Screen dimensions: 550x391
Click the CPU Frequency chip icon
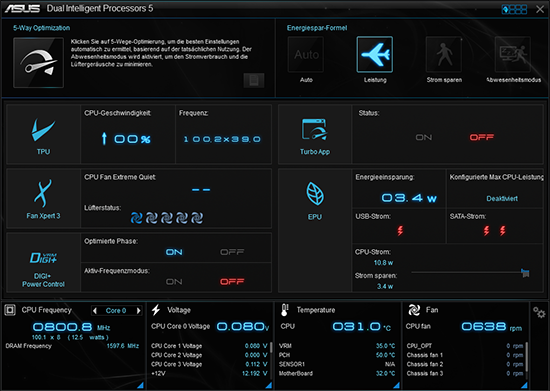tap(10, 310)
